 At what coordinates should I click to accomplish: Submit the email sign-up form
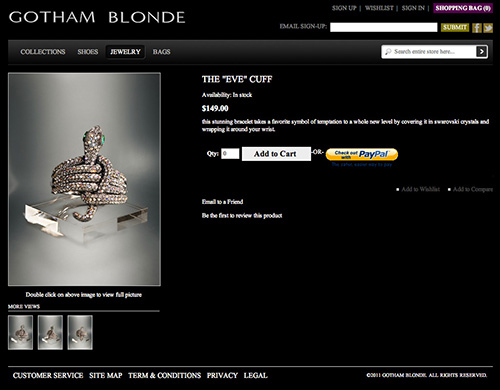point(455,27)
